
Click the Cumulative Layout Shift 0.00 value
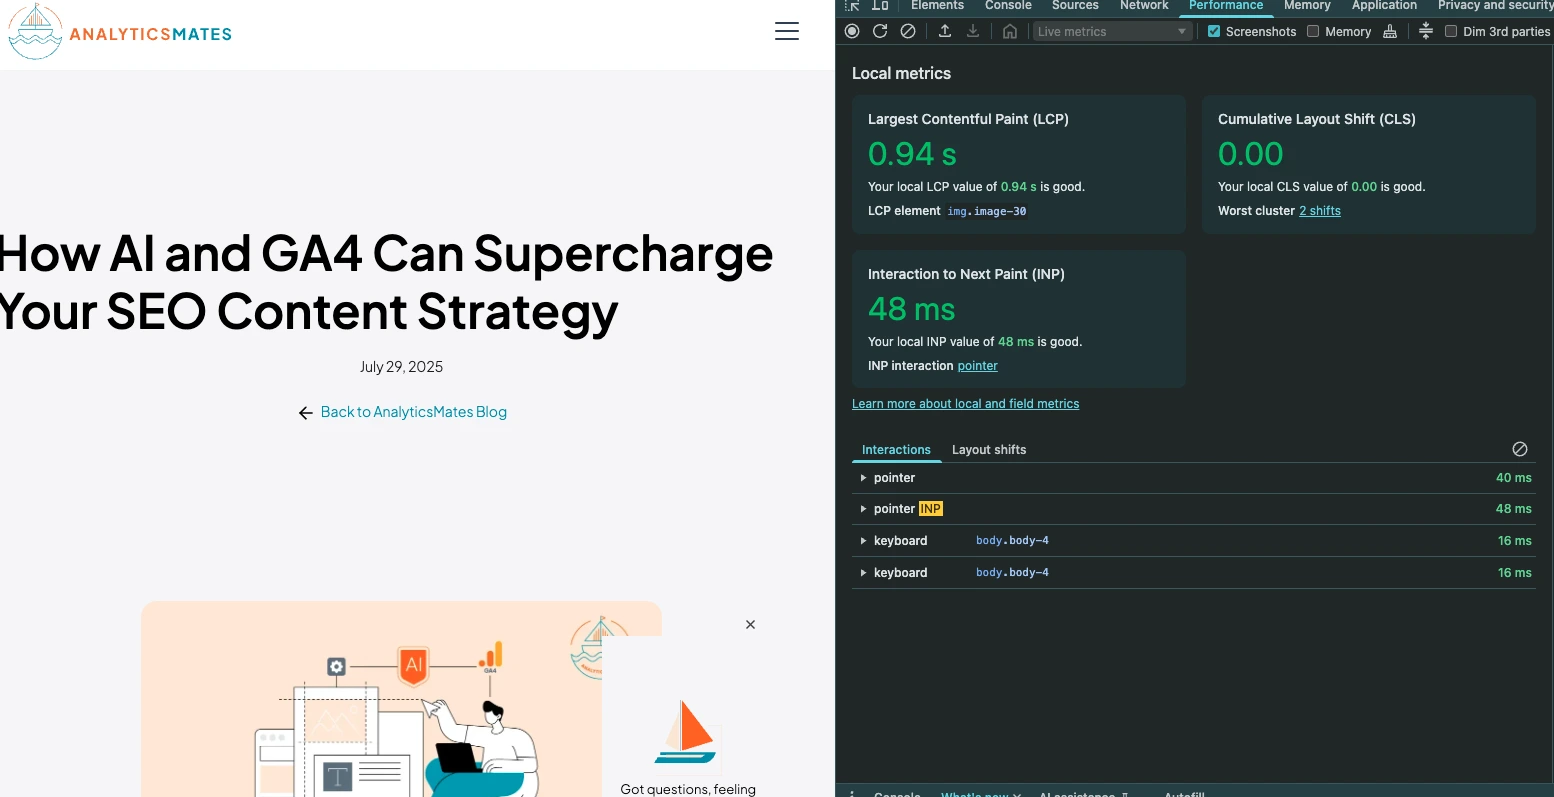(1250, 154)
